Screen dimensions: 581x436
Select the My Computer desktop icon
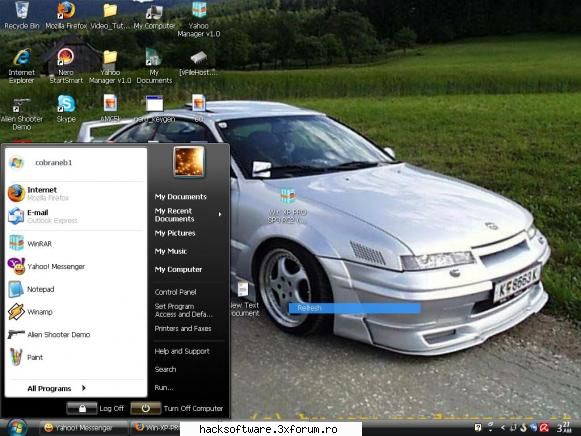pyautogui.click(x=154, y=16)
